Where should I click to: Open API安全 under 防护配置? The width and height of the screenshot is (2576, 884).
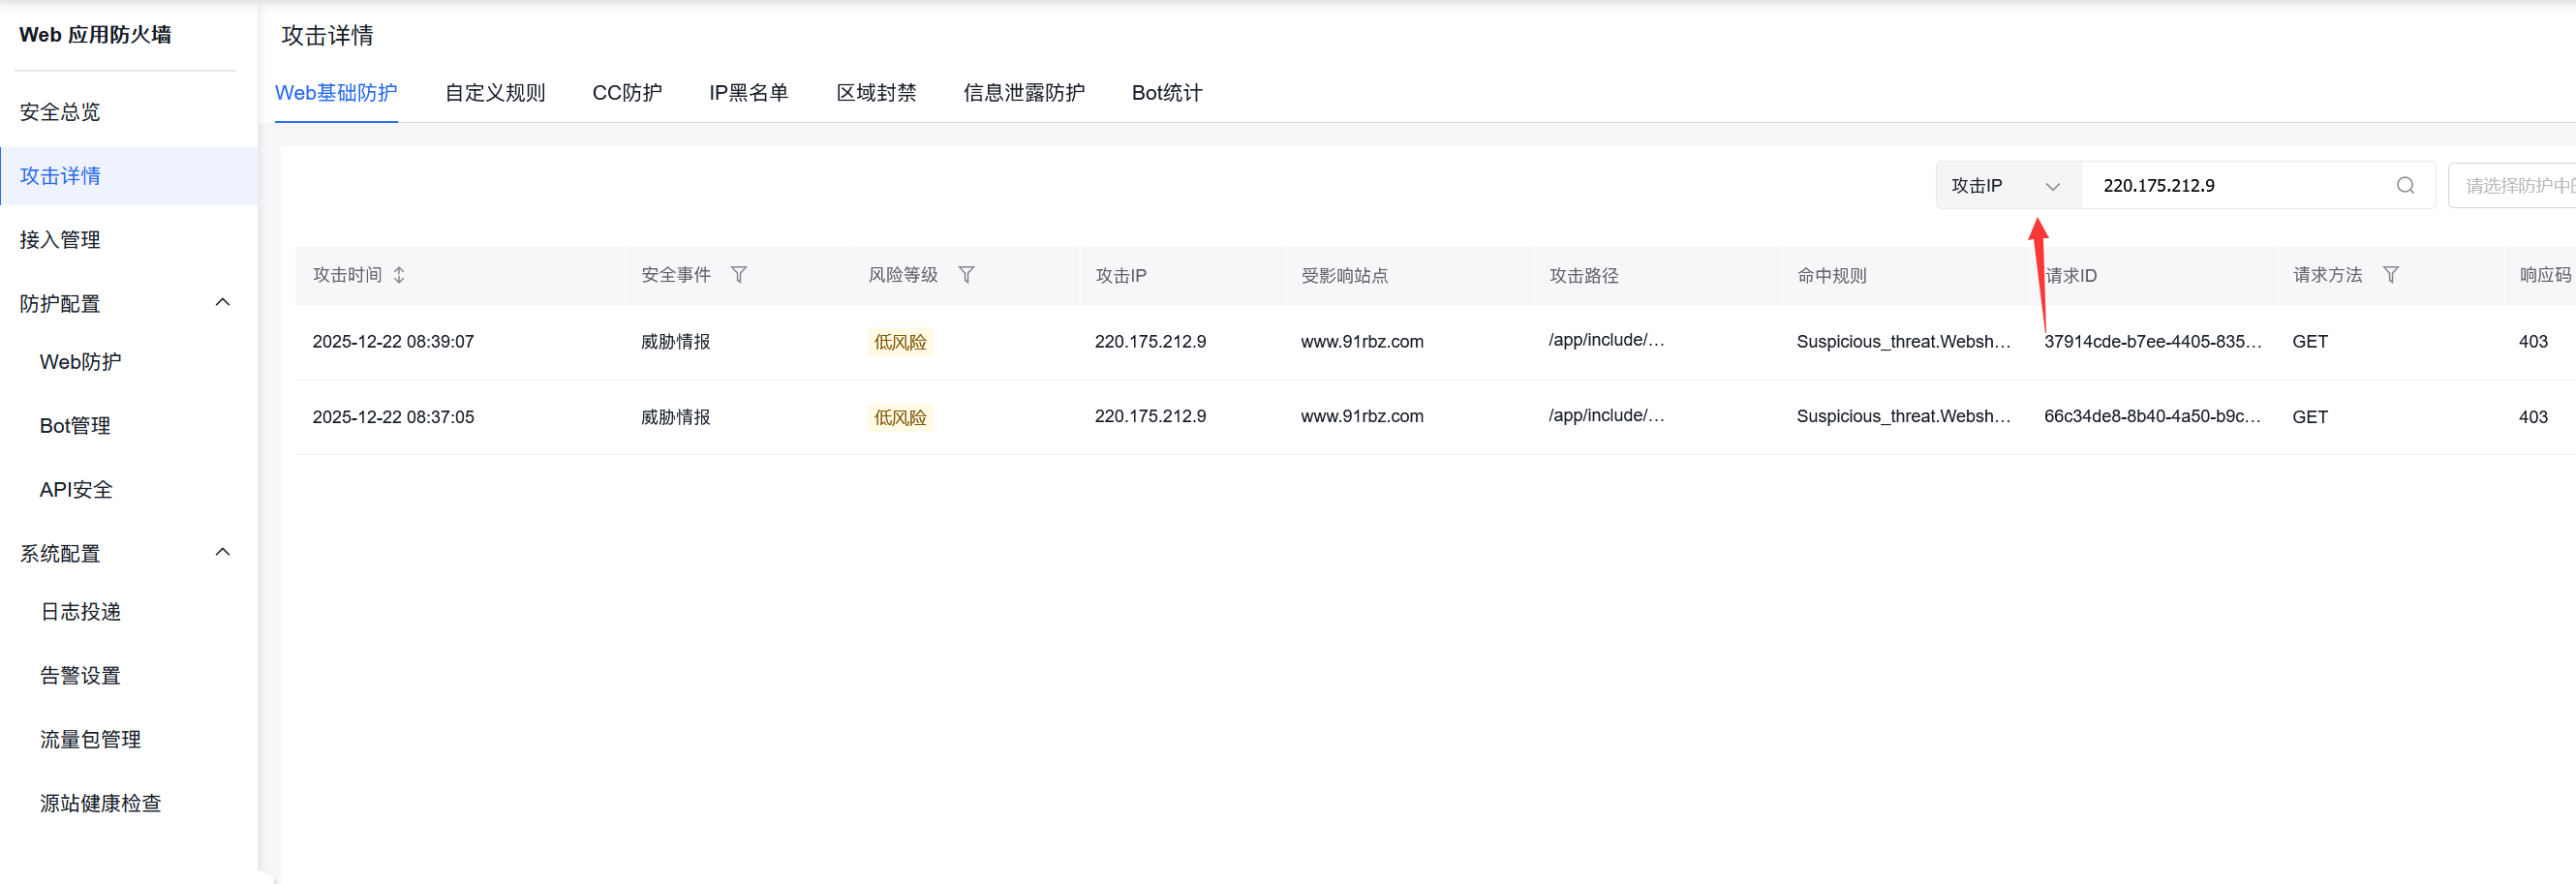click(75, 489)
